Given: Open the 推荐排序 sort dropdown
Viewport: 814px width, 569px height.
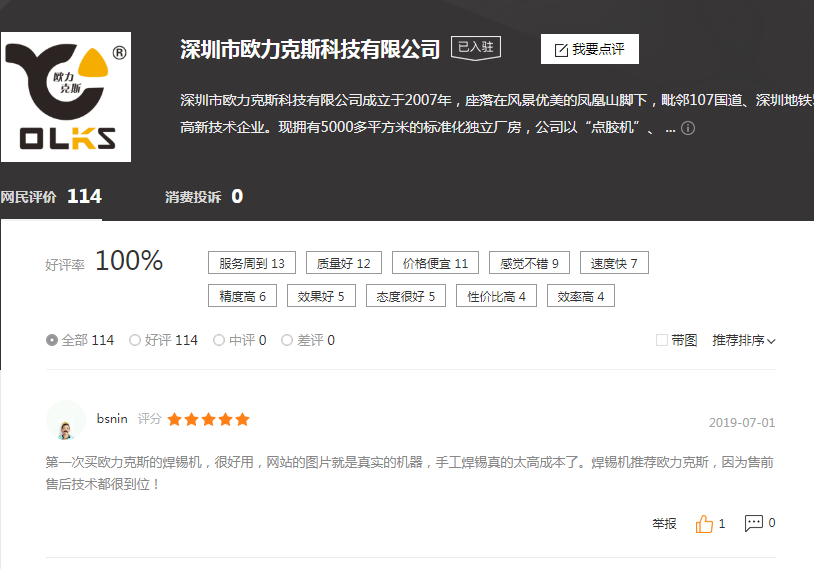Looking at the screenshot, I should (743, 340).
